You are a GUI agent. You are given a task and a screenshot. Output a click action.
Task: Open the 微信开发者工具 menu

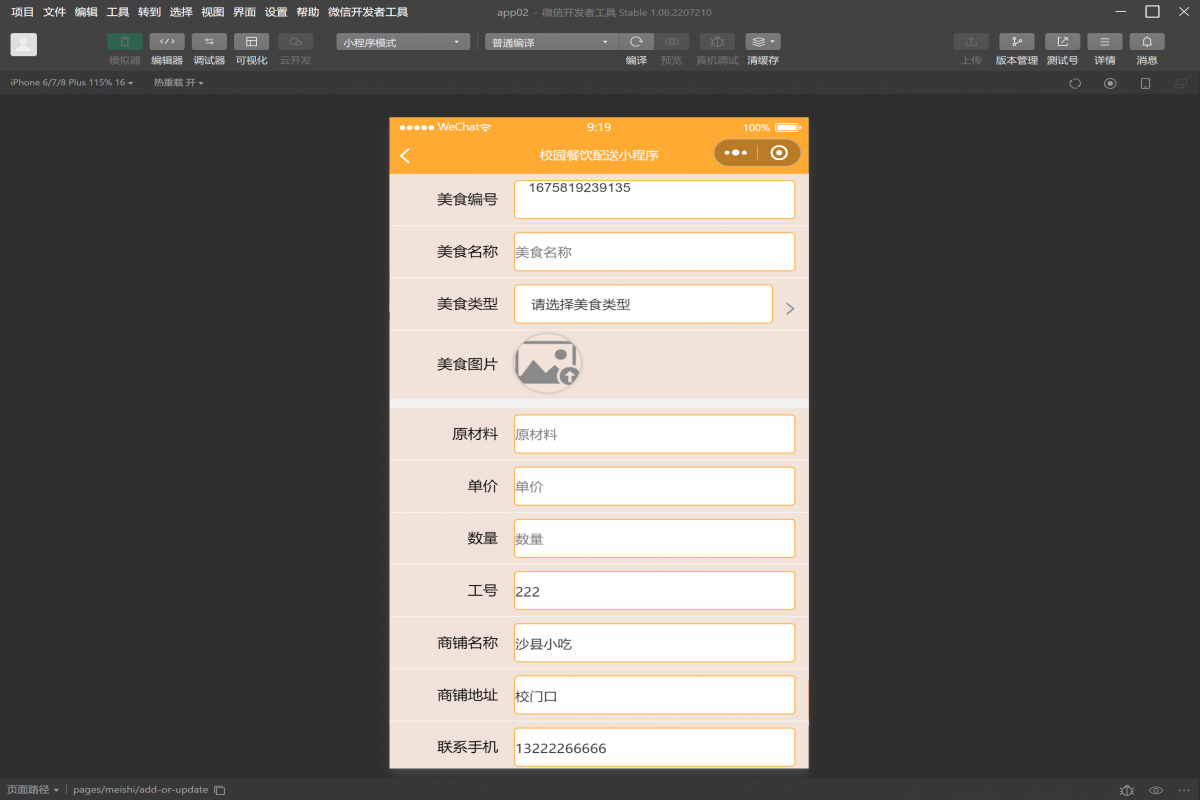coord(368,11)
